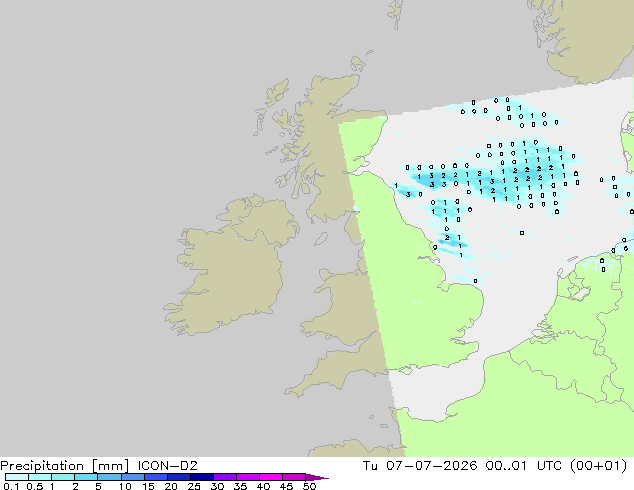This screenshot has width=634, height=490.
Task: Click the '0.1' legend scale label
Action: (11, 486)
